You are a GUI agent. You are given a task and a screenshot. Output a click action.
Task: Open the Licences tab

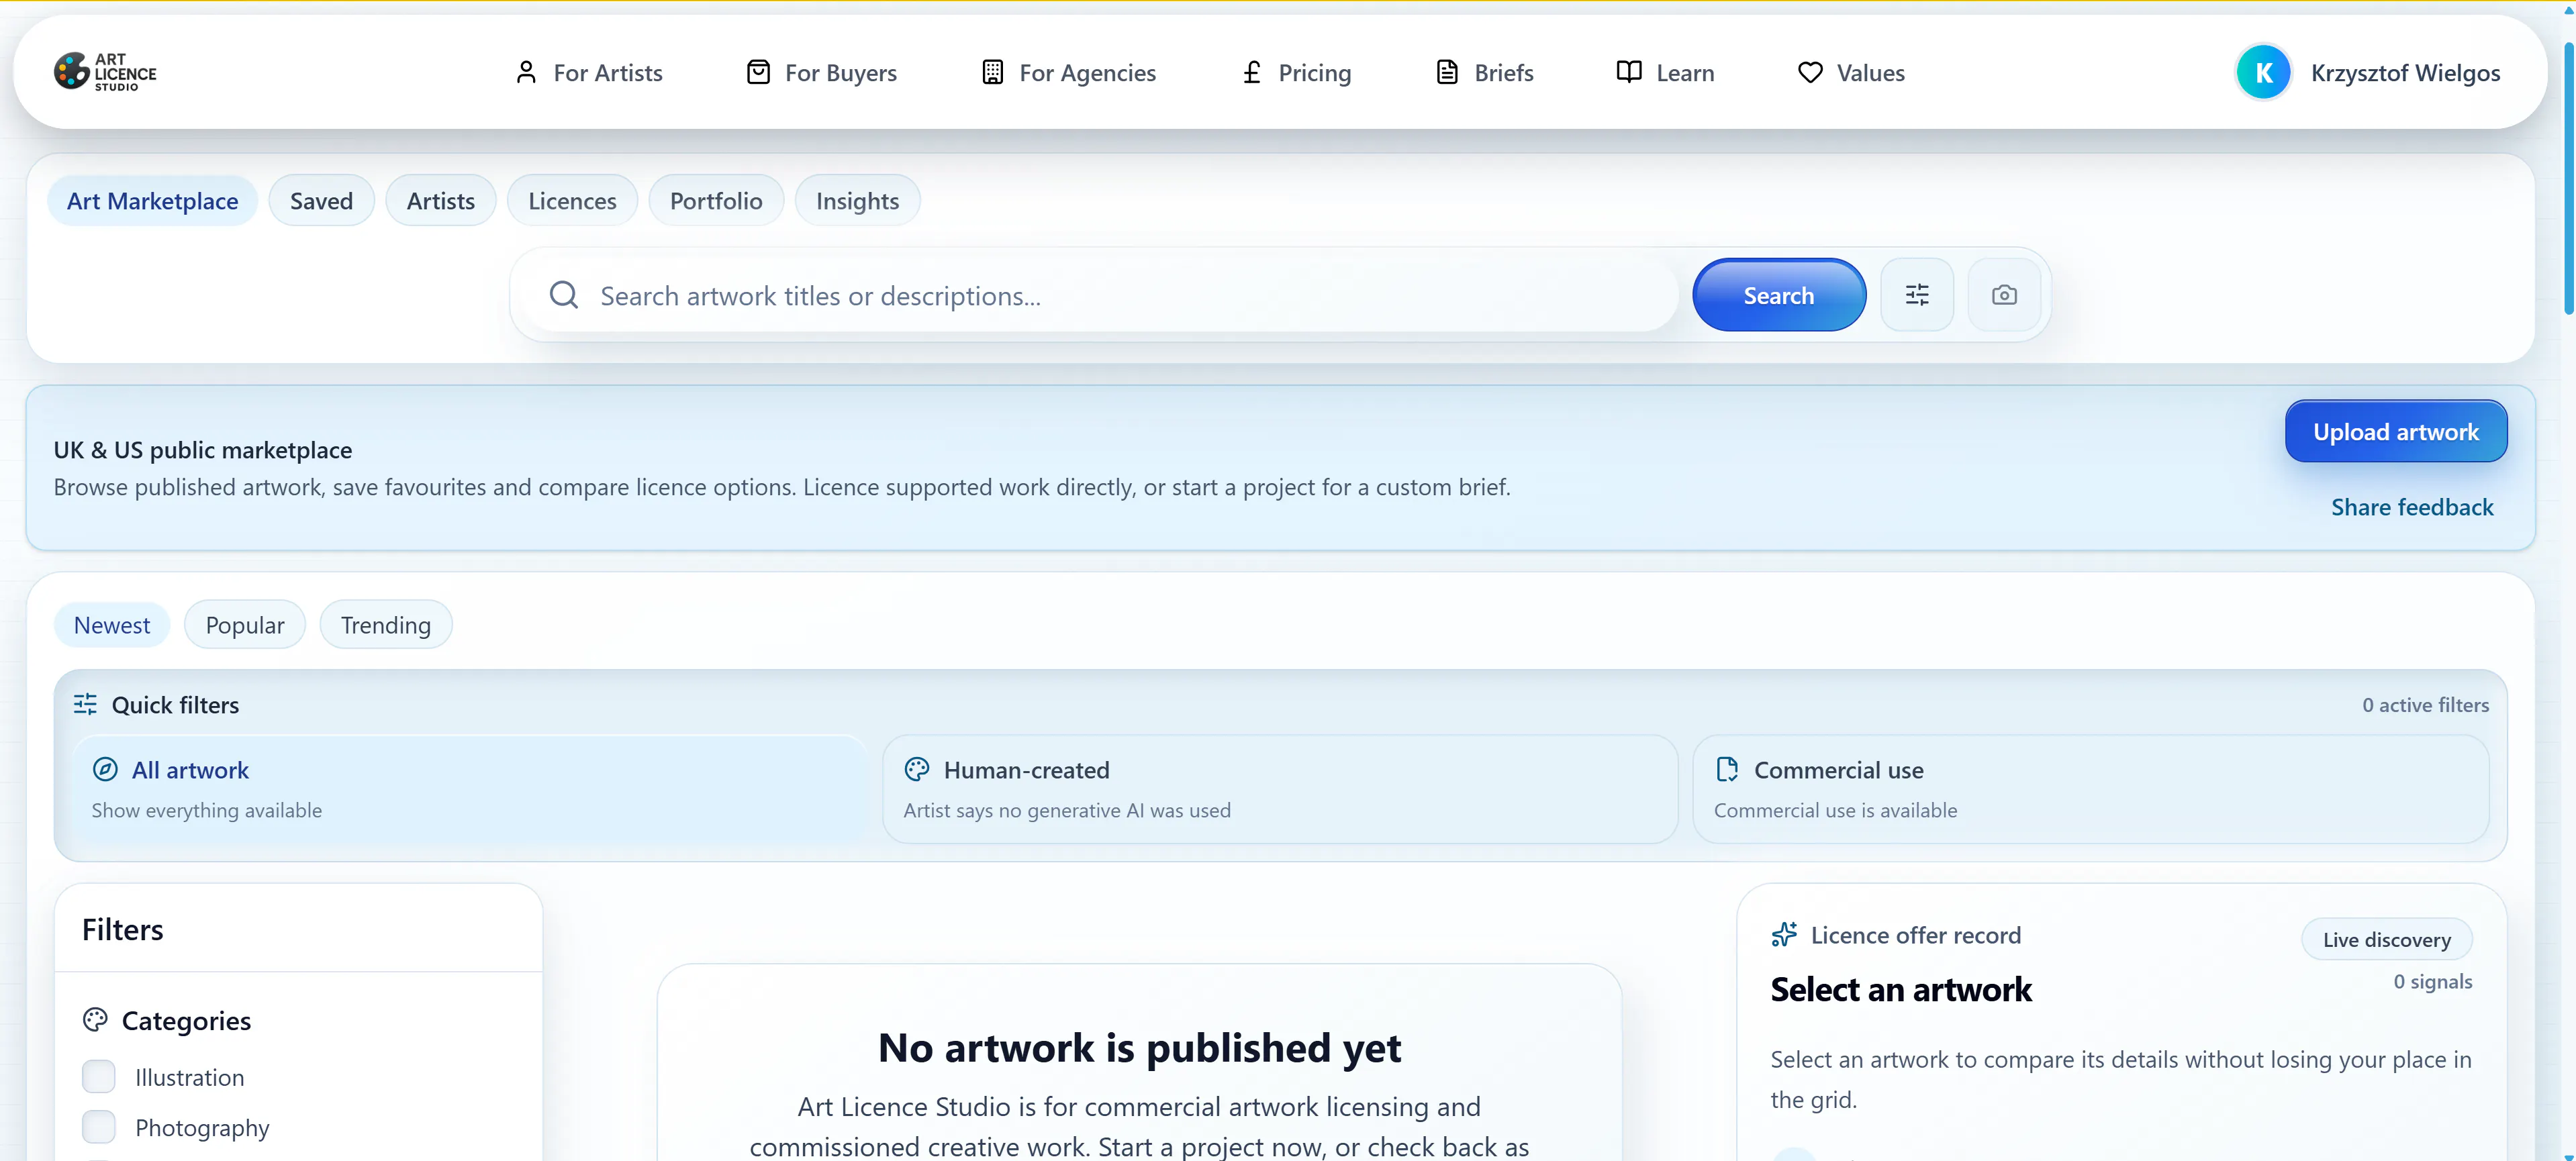(x=572, y=200)
